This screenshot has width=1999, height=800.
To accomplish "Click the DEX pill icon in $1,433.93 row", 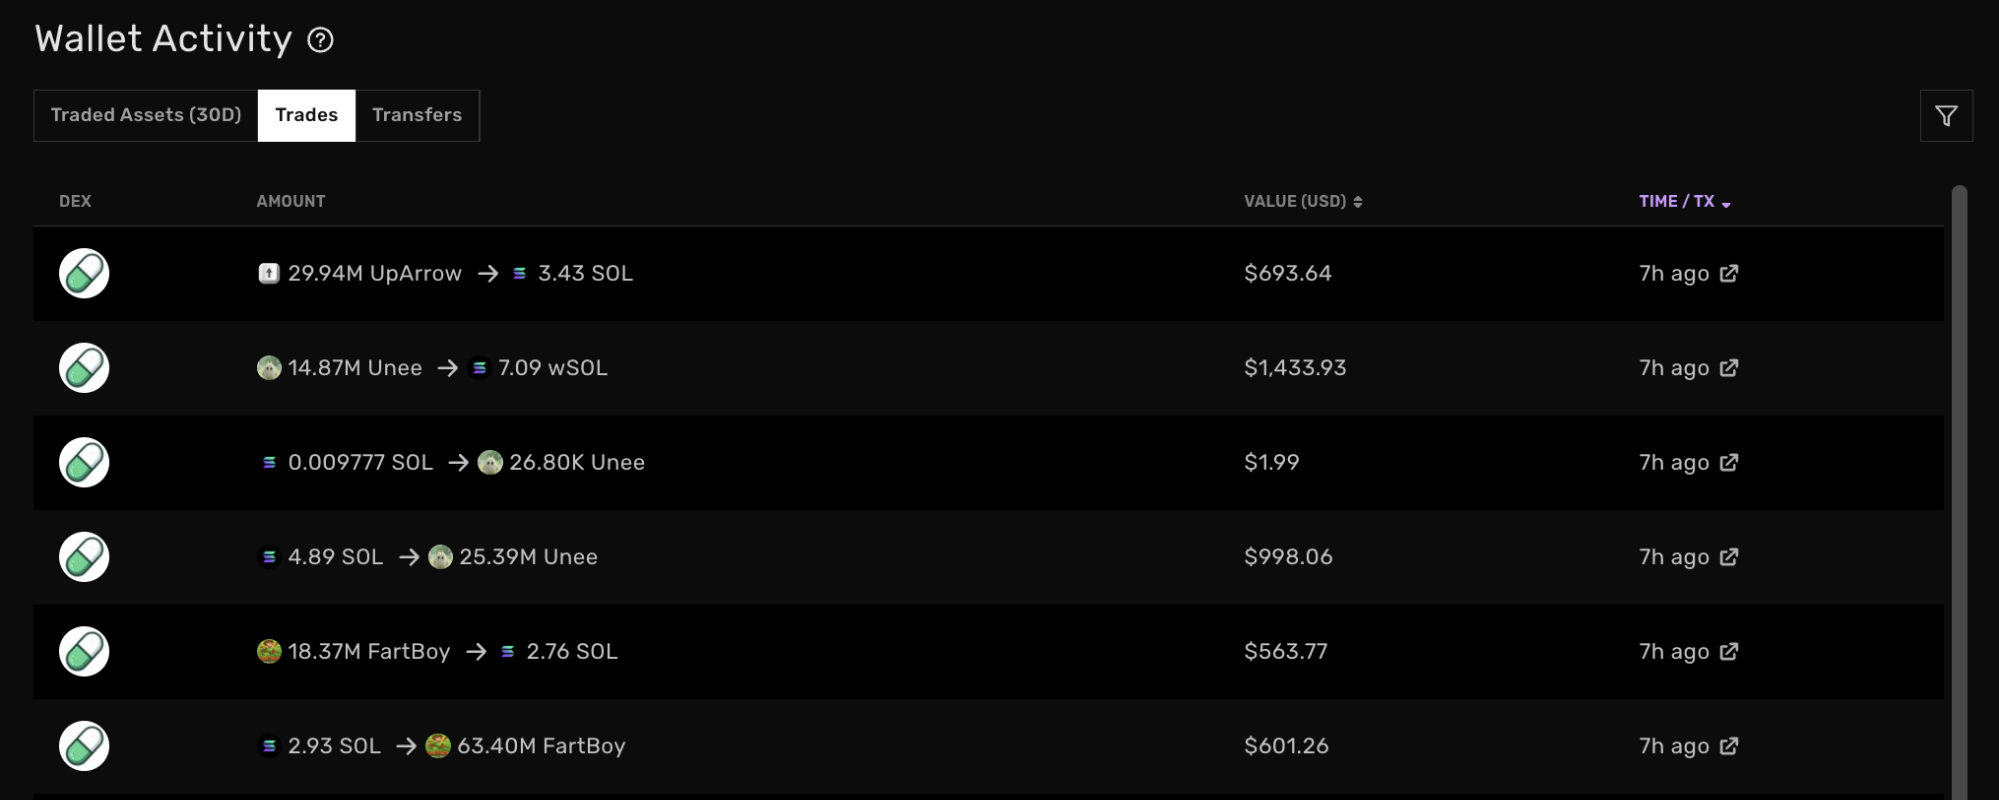I will point(84,368).
